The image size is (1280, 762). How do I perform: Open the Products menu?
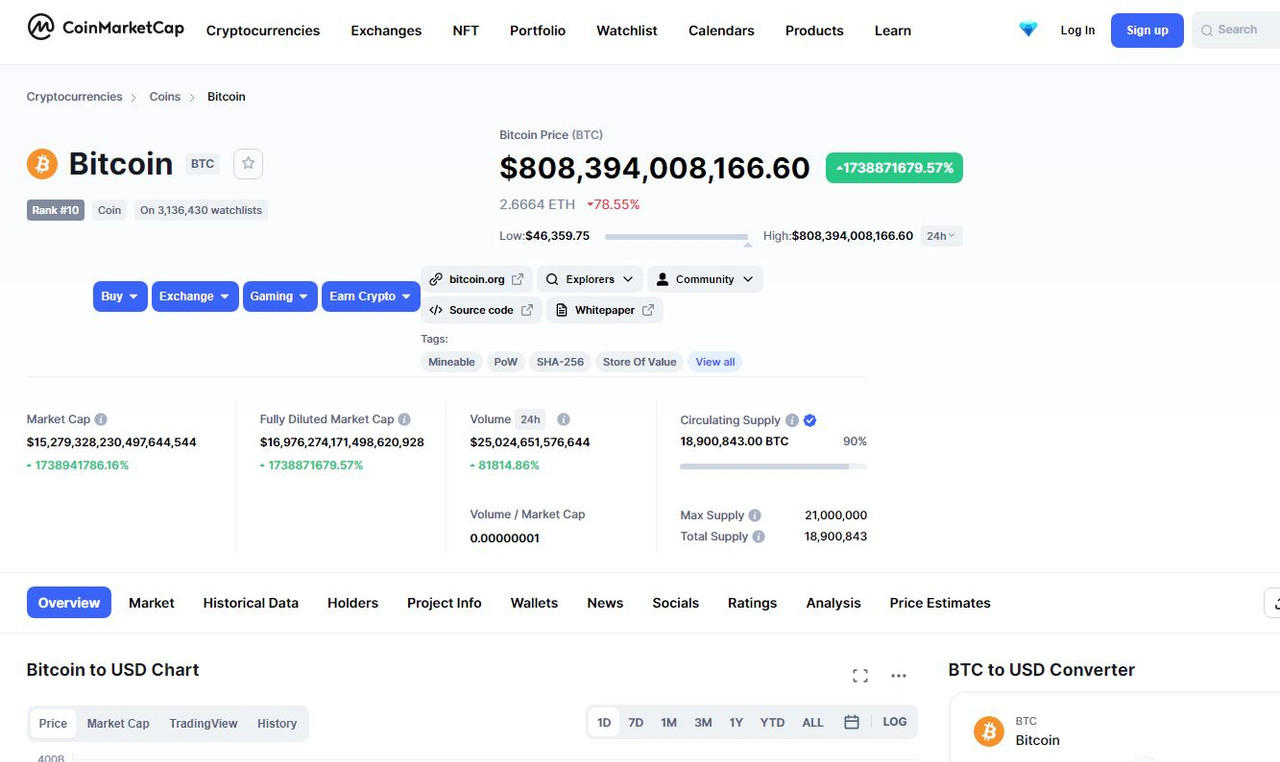(x=814, y=31)
